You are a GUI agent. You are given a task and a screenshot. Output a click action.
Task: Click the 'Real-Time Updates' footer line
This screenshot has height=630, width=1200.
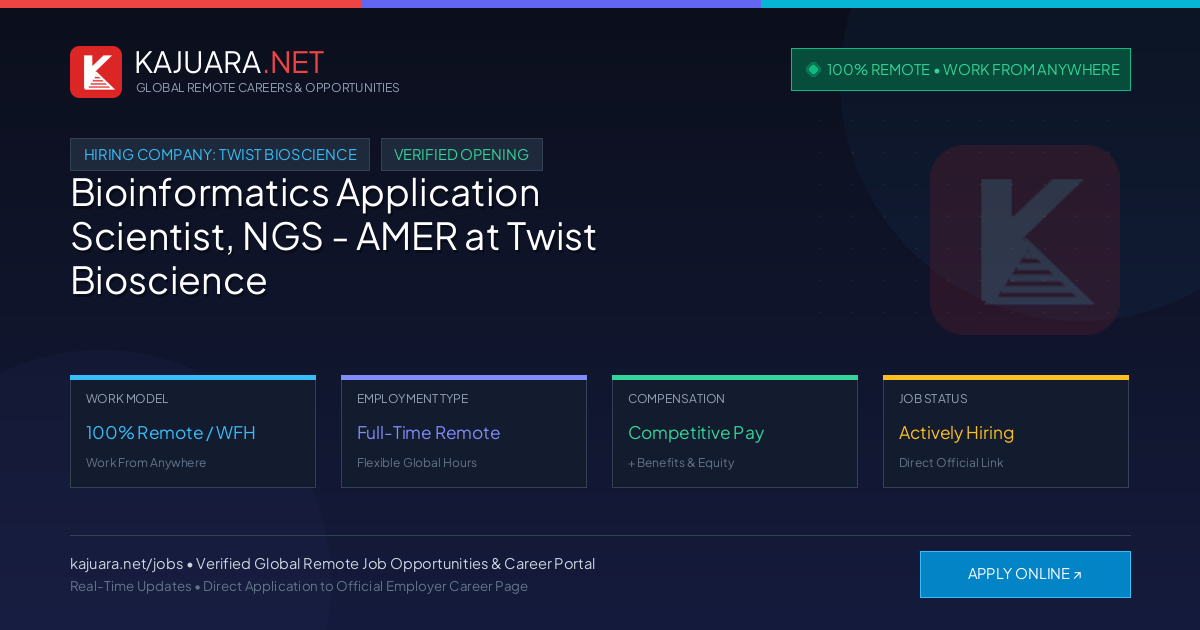pyautogui.click(x=299, y=586)
